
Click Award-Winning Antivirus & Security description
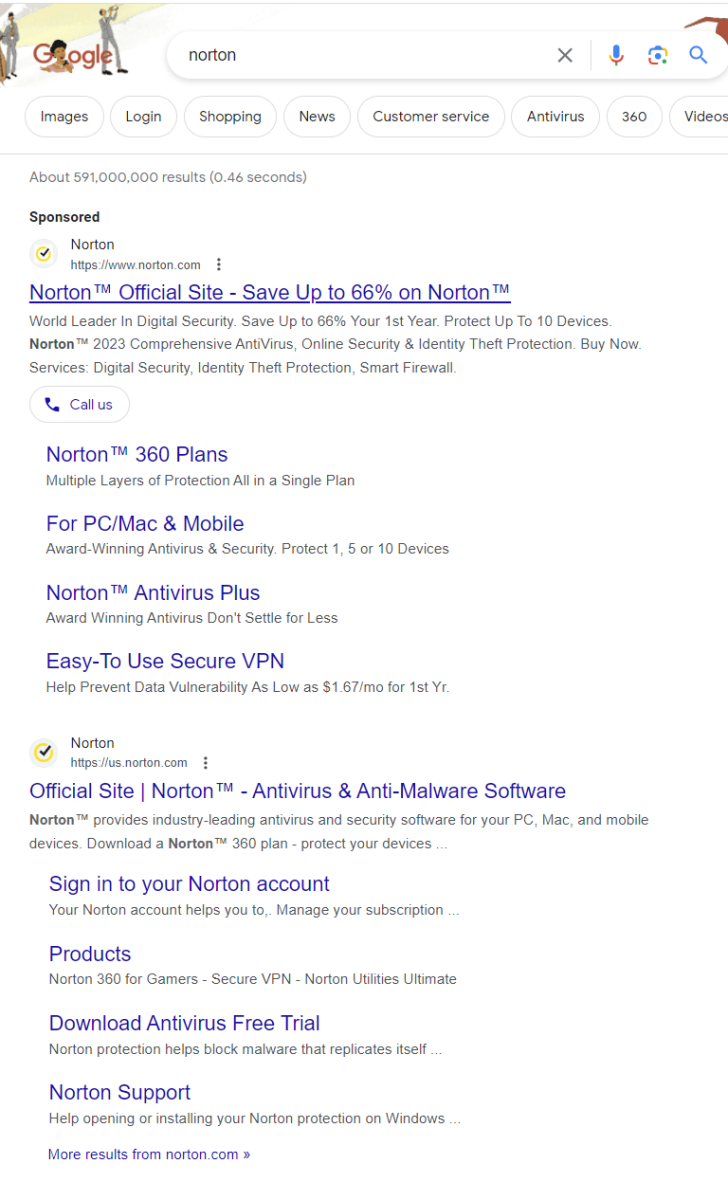click(247, 549)
